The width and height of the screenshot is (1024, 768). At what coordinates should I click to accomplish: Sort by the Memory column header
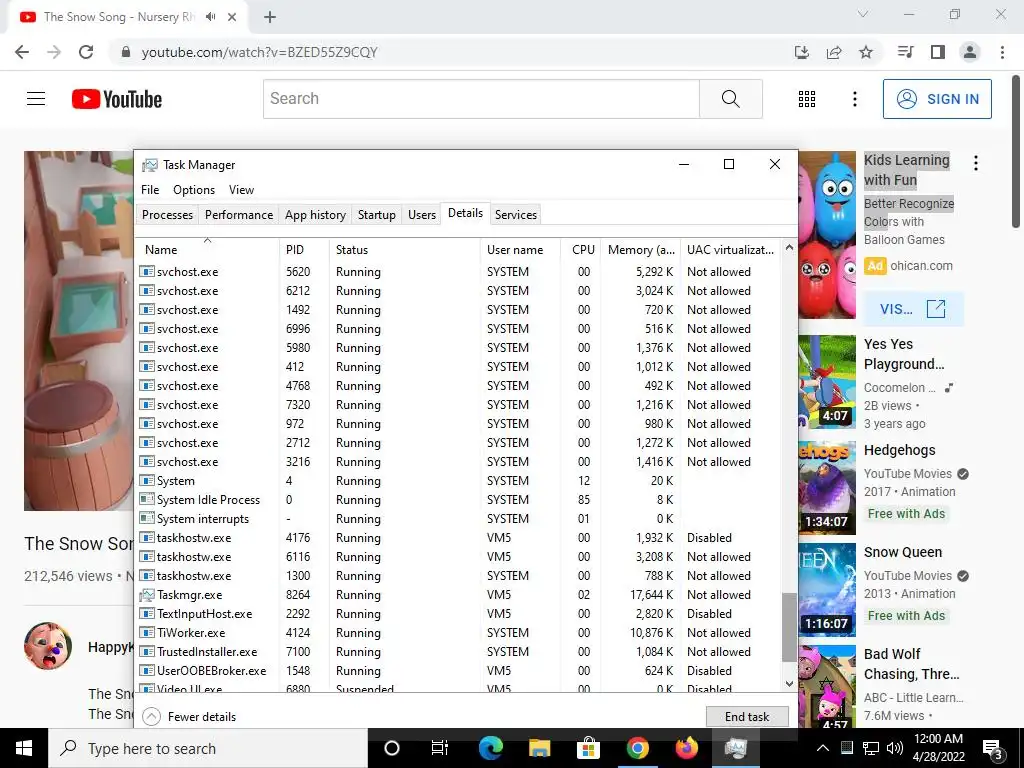pos(640,249)
